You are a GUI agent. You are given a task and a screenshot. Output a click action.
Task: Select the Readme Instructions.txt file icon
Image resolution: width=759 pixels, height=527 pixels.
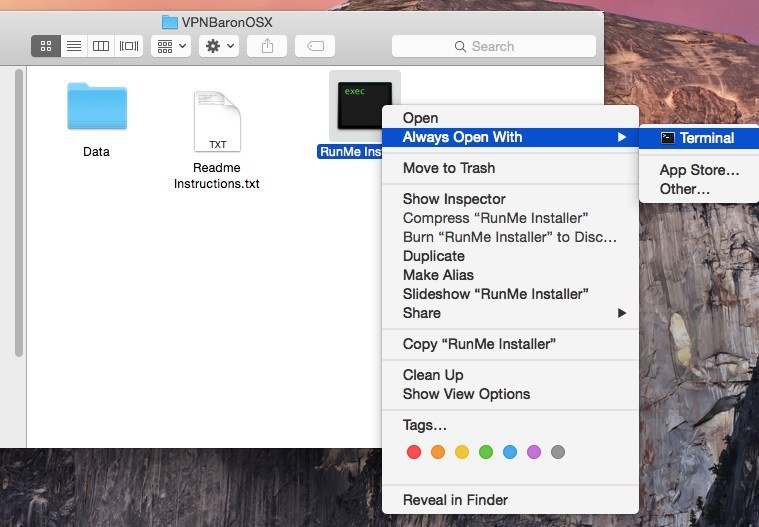pos(217,121)
